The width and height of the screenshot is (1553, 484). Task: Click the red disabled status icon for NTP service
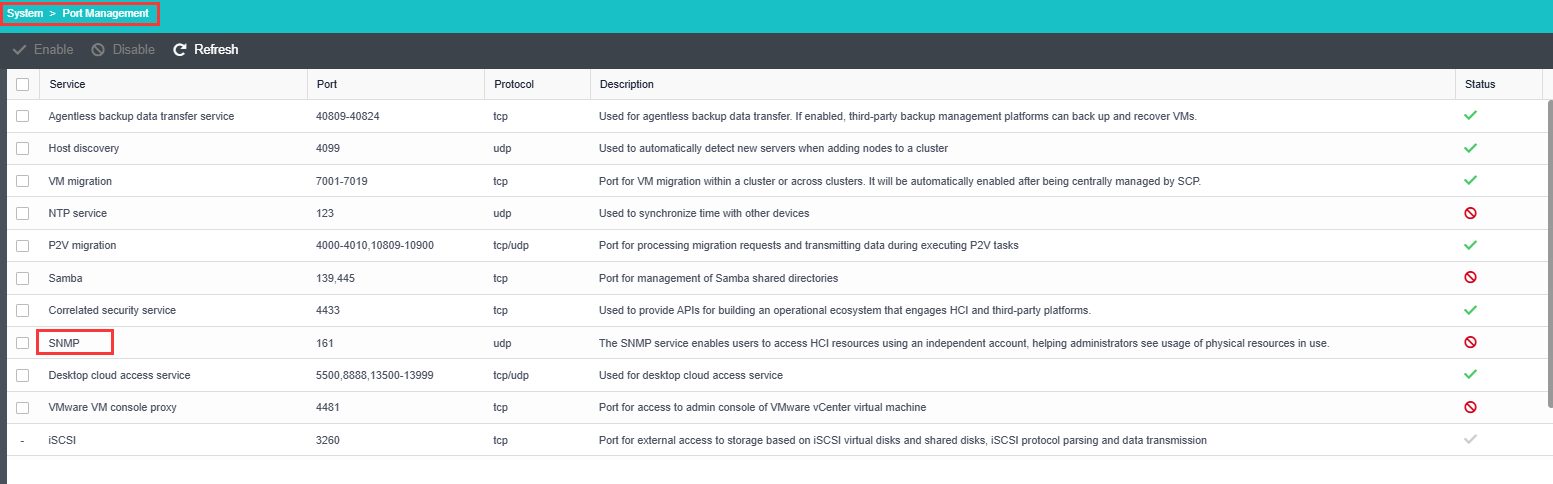(1470, 213)
